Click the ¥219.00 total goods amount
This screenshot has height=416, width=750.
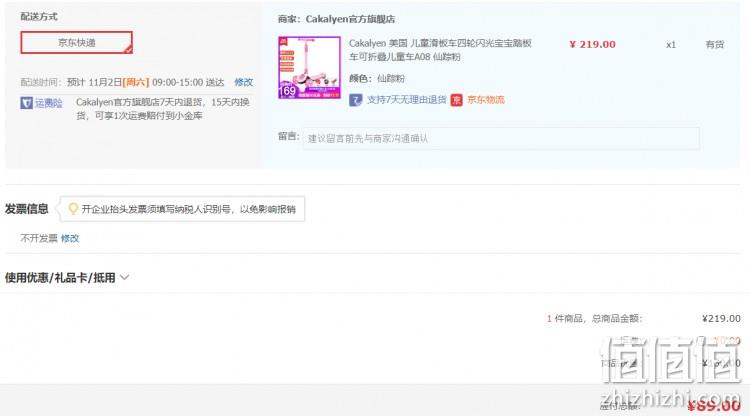click(721, 318)
